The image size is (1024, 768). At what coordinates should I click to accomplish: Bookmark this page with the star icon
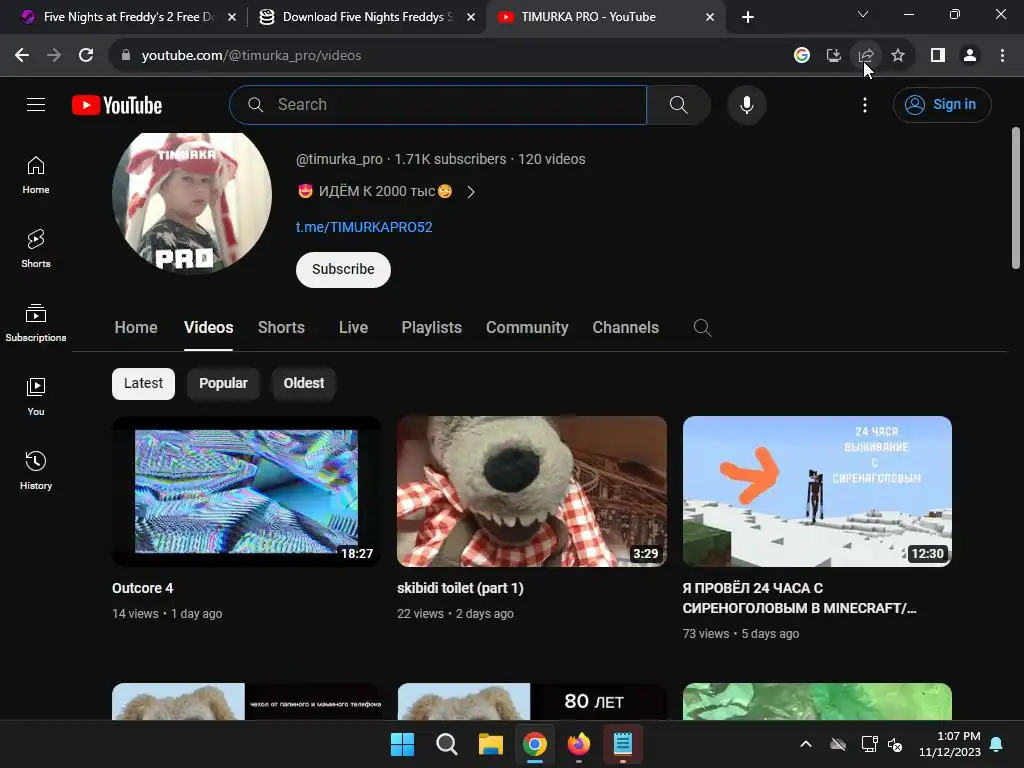[897, 56]
